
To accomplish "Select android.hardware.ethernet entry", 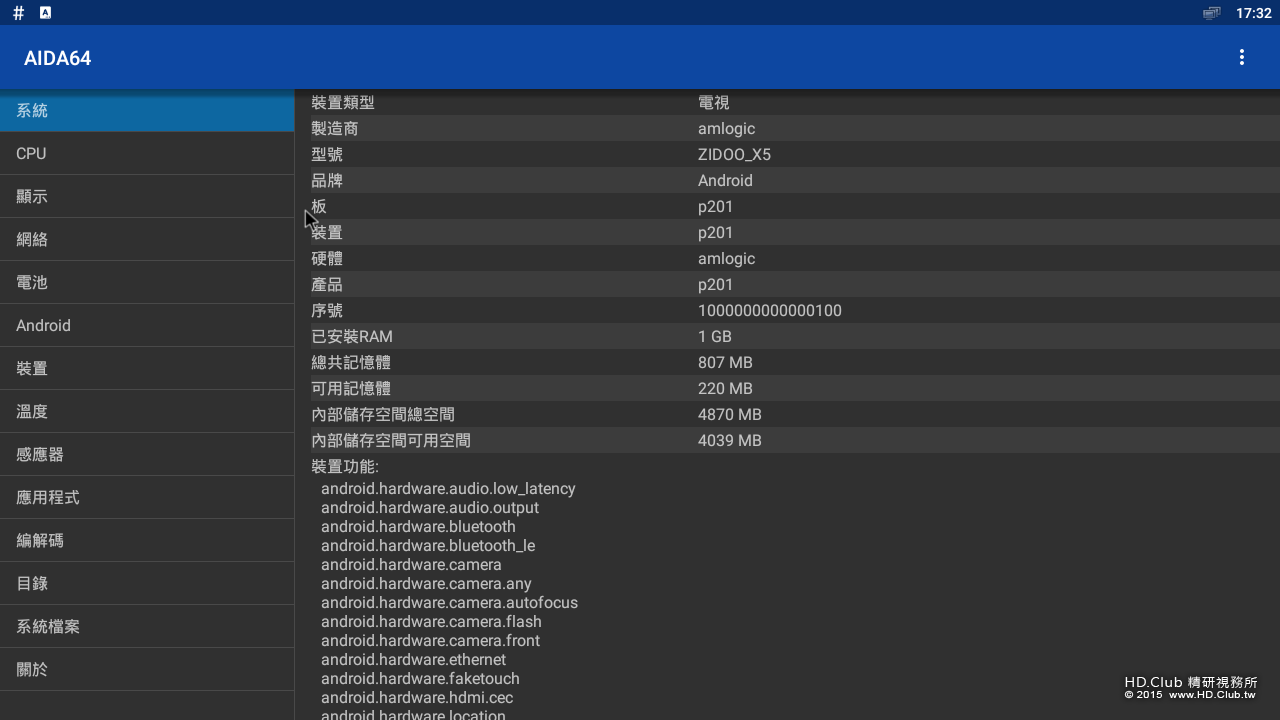I will coord(413,660).
